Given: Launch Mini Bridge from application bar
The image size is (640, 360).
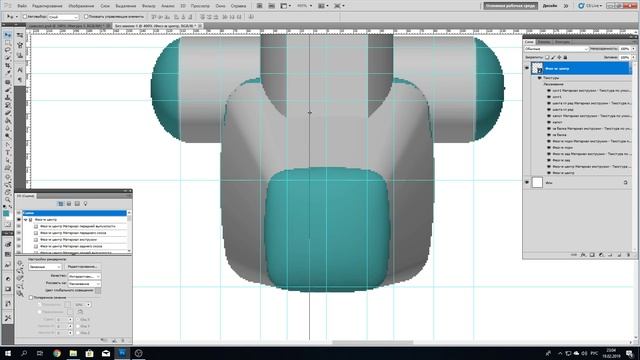Looking at the screenshot, I should coord(271,6).
